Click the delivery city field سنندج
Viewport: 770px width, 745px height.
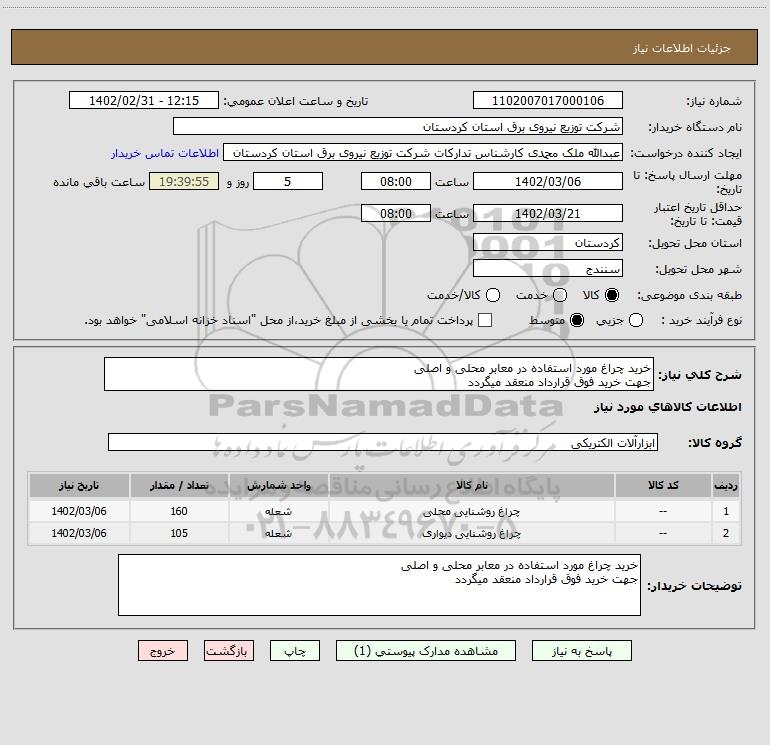coord(548,268)
